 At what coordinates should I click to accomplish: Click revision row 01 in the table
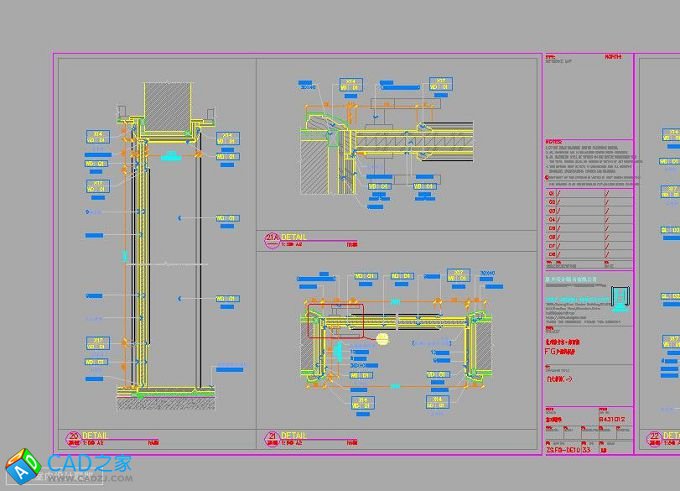551,195
